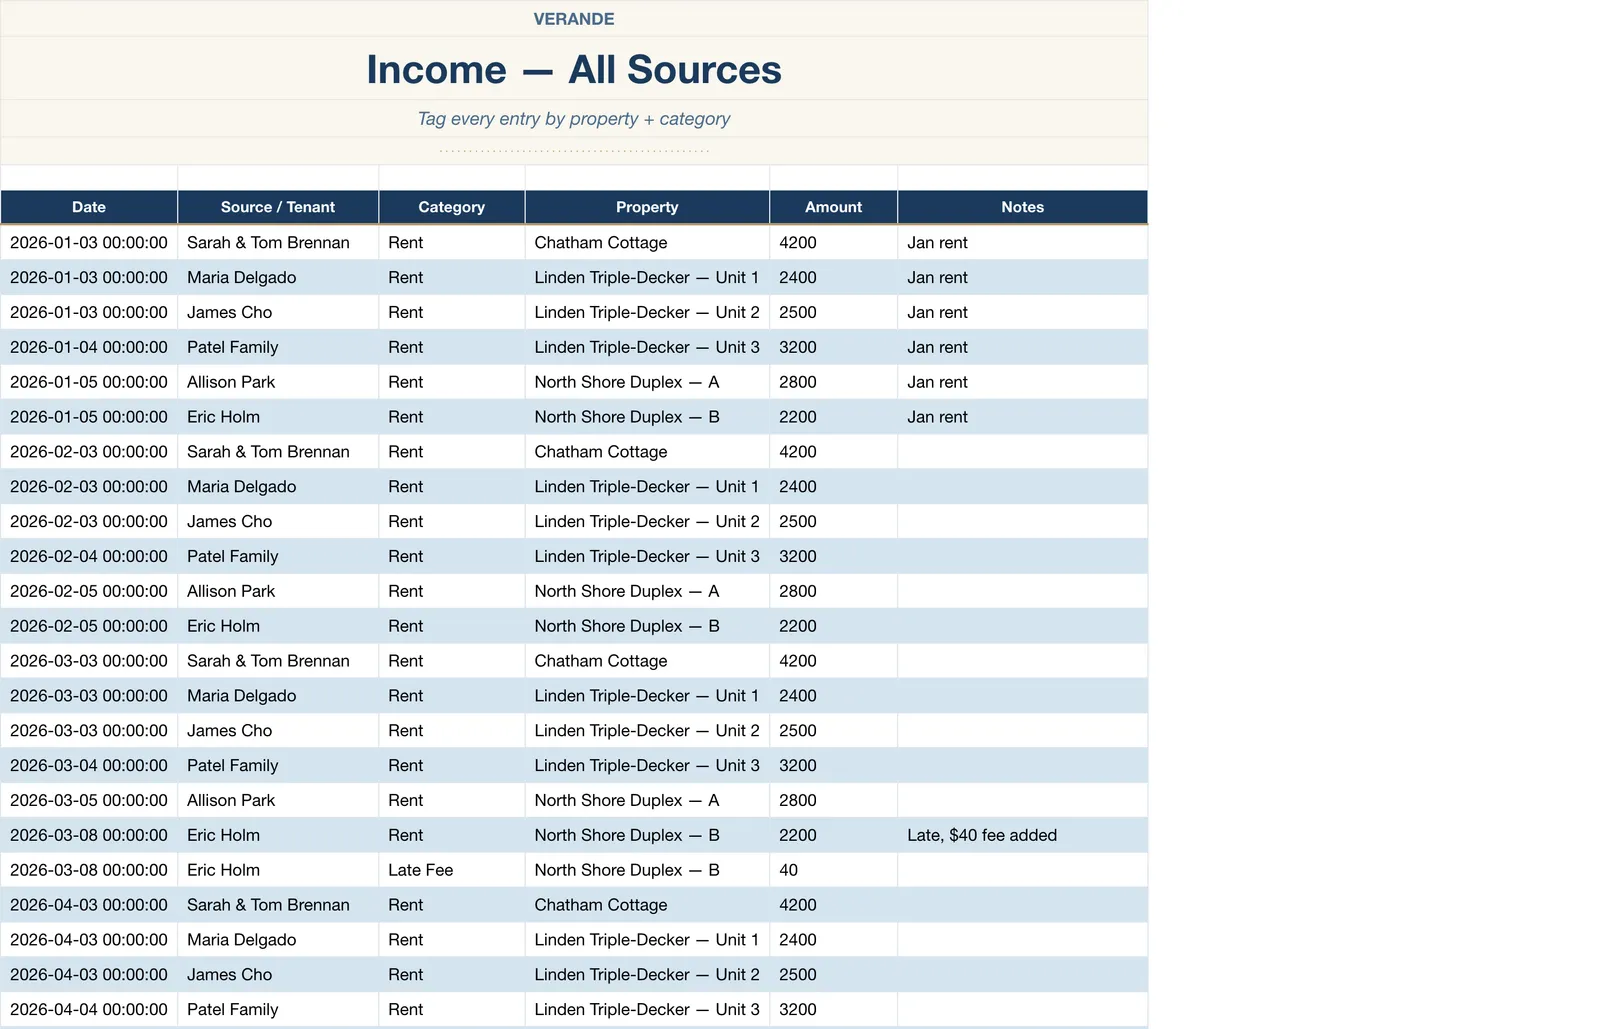
Task: Select amount 2800 in the 2026-02-05 row
Action: click(x=833, y=591)
